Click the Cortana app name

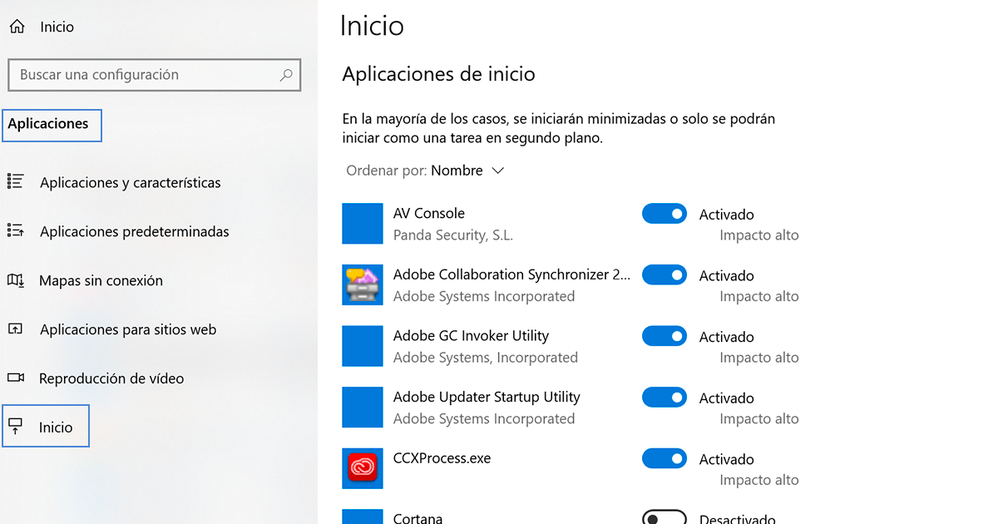click(x=418, y=518)
